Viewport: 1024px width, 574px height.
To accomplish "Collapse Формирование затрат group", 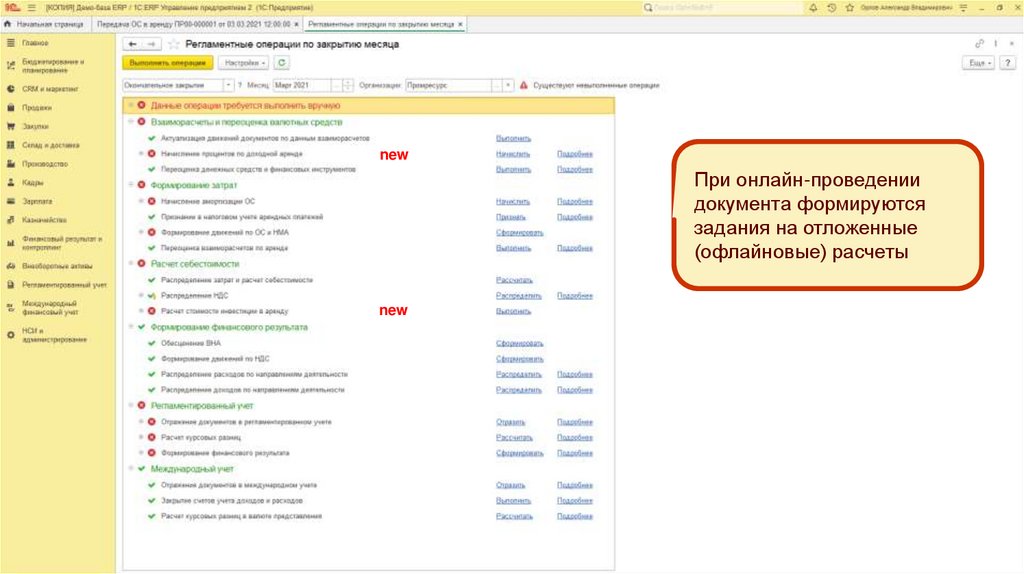I will click(131, 185).
